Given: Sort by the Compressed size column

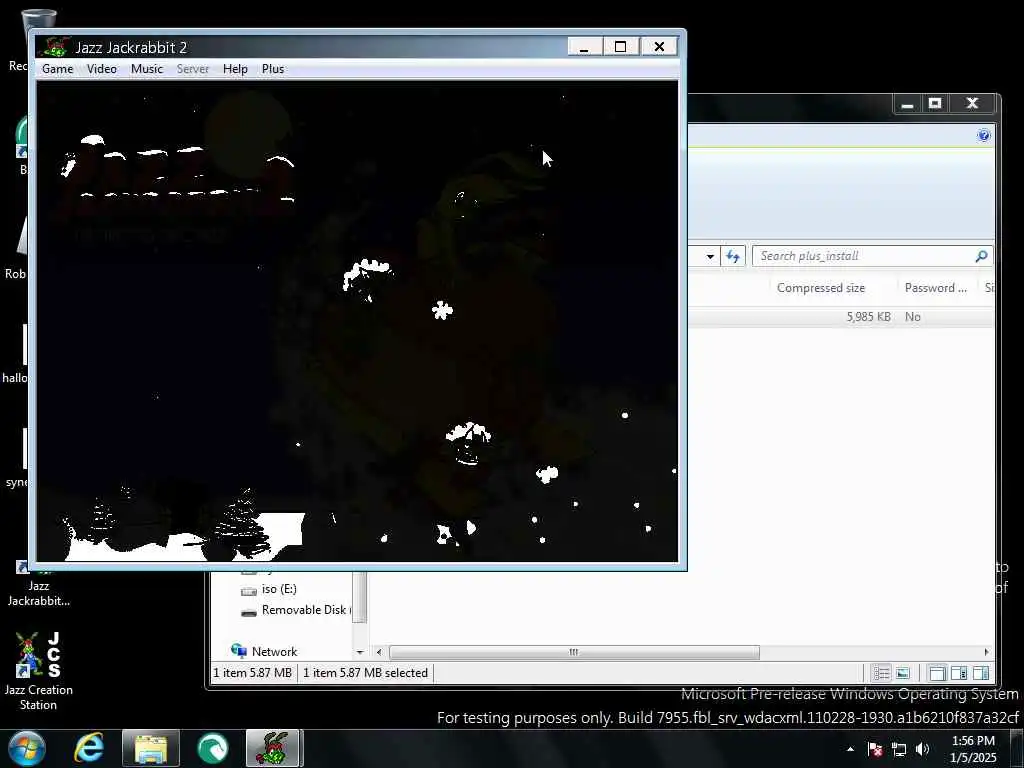Looking at the screenshot, I should [x=821, y=287].
